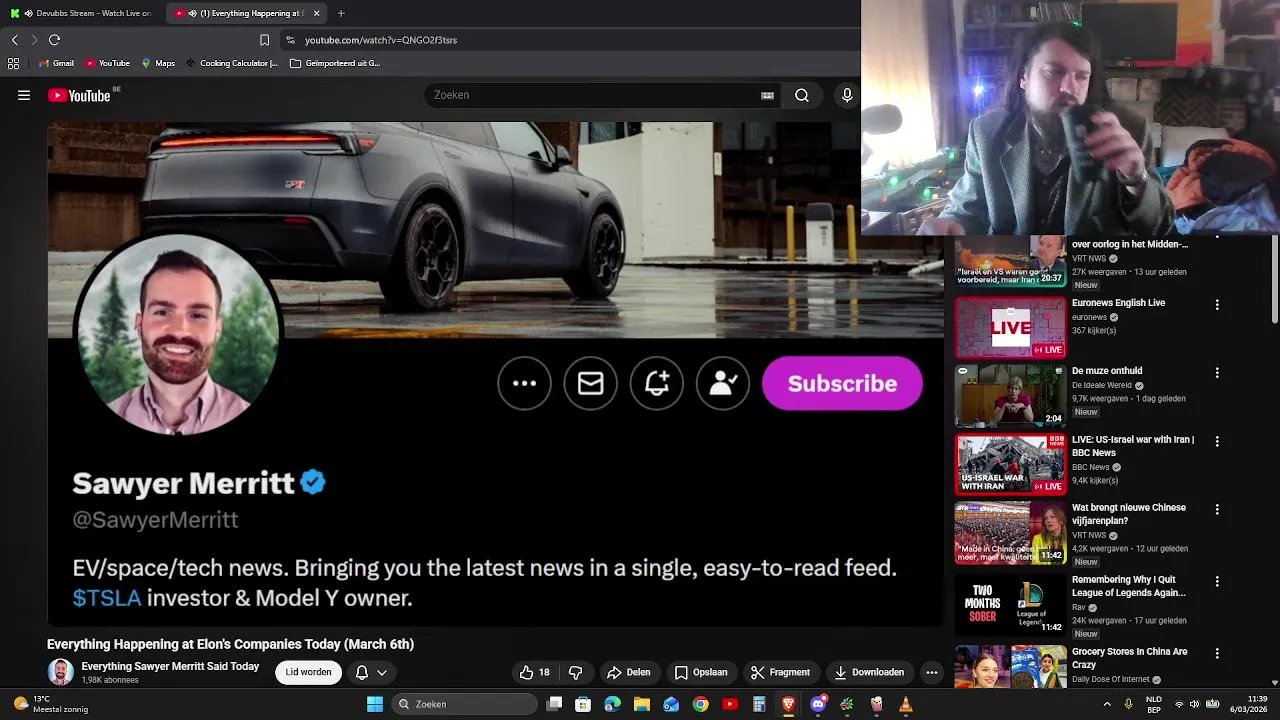Open the YouTube hamburger guide menu
1280x720 pixels.
point(24,95)
